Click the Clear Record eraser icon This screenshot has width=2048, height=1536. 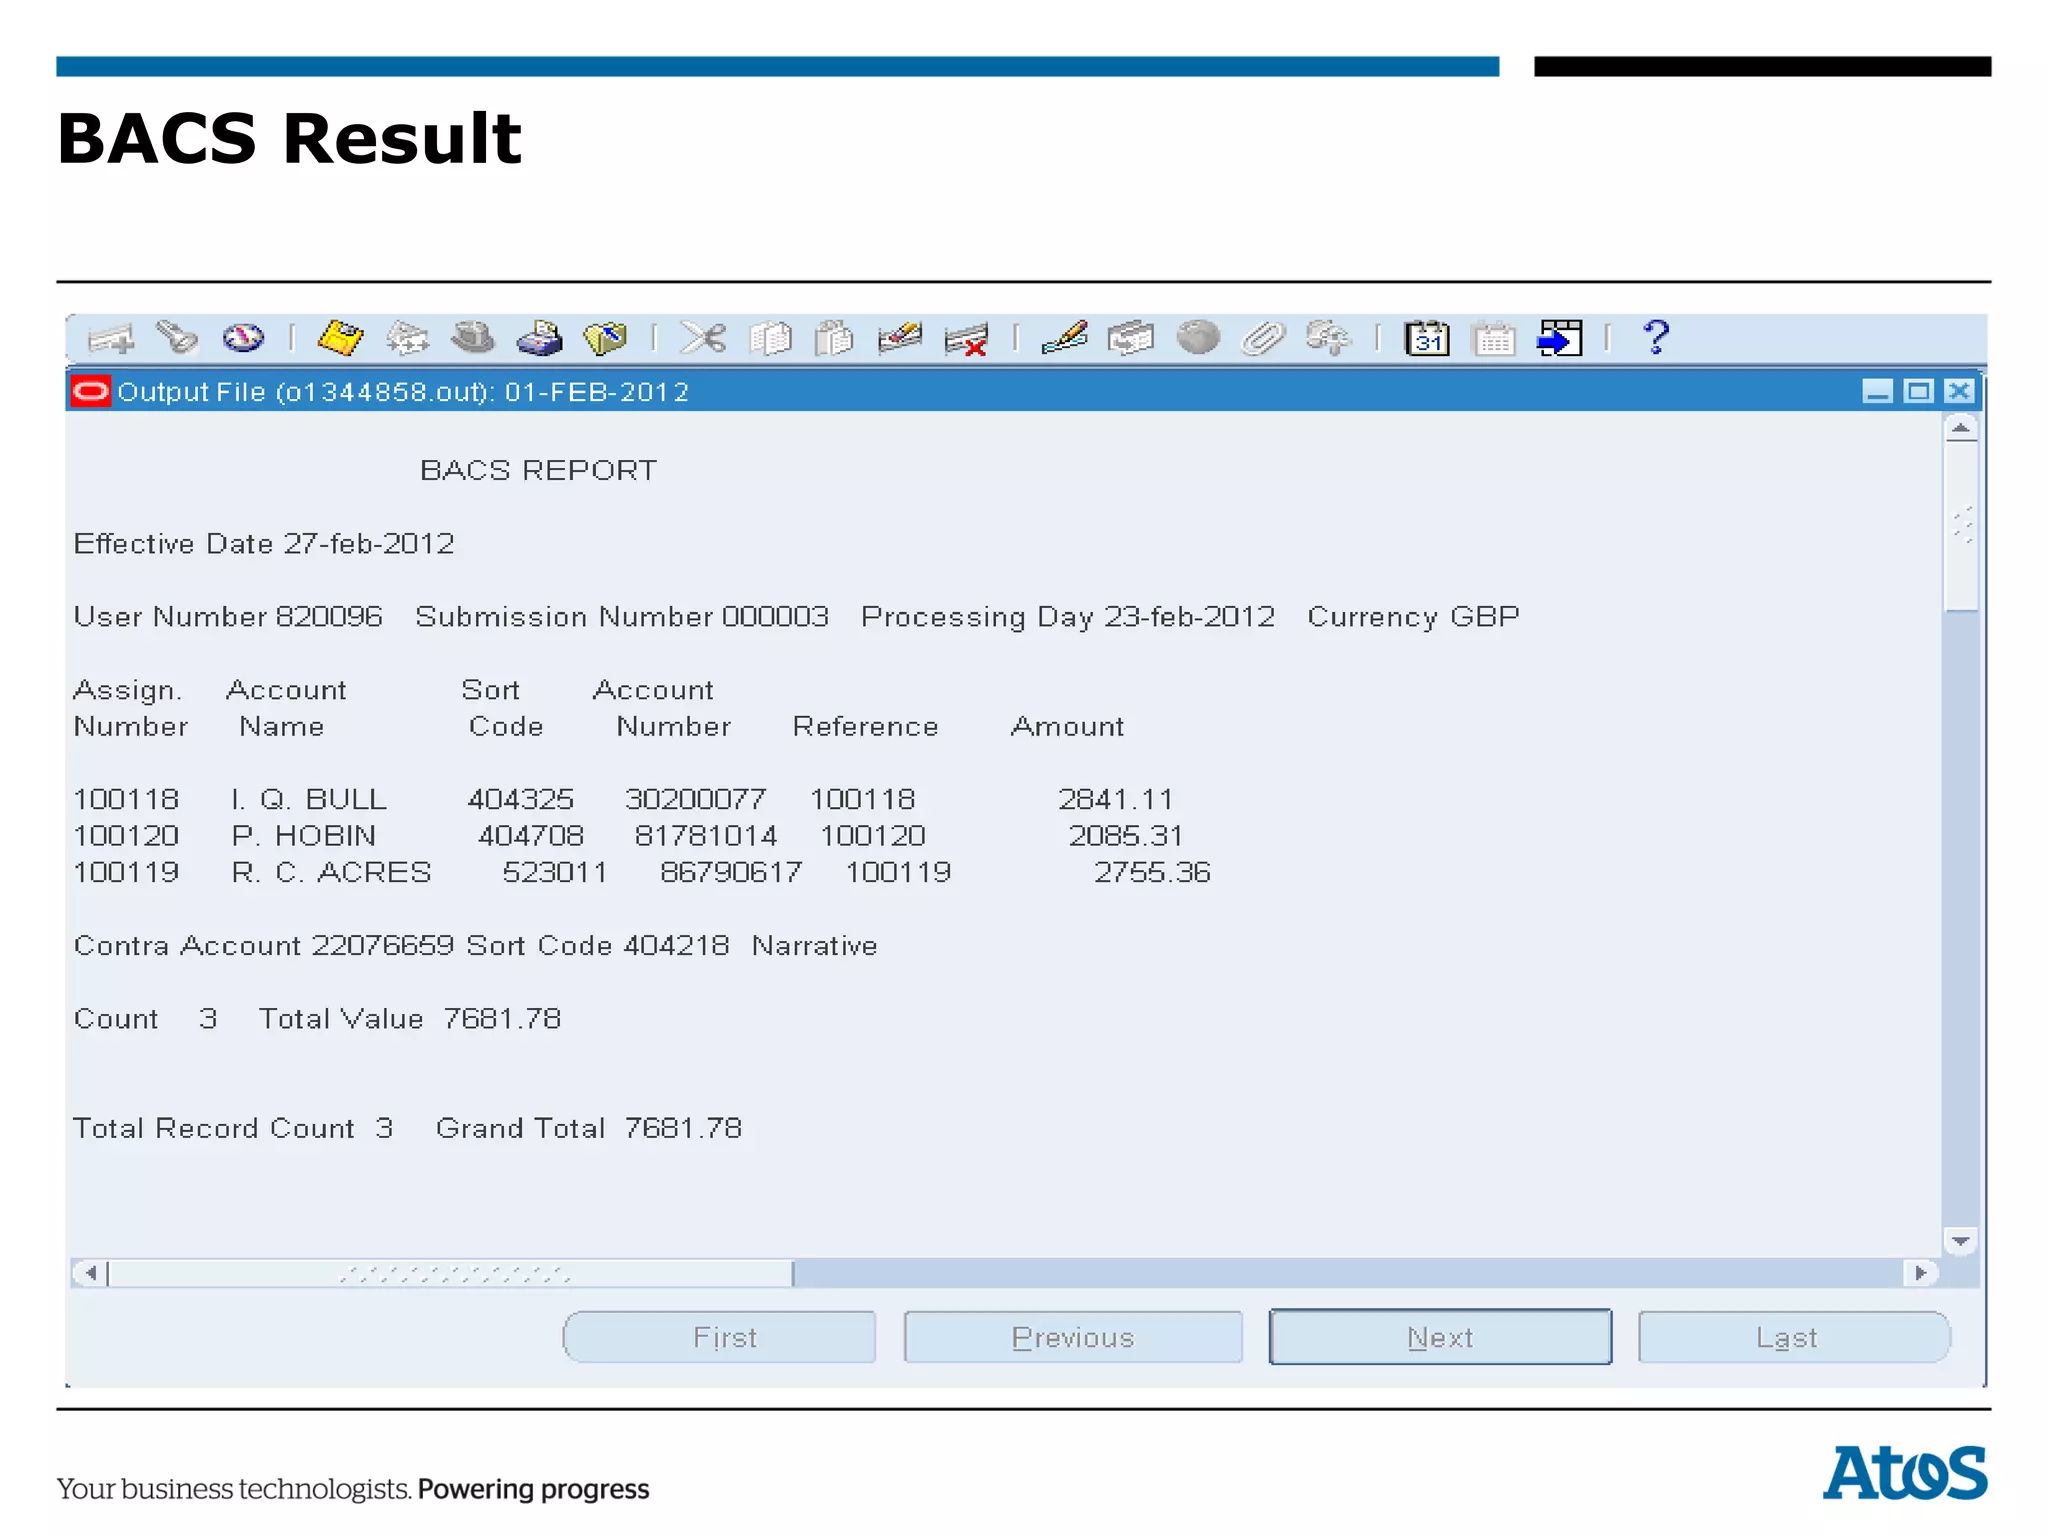pyautogui.click(x=900, y=338)
